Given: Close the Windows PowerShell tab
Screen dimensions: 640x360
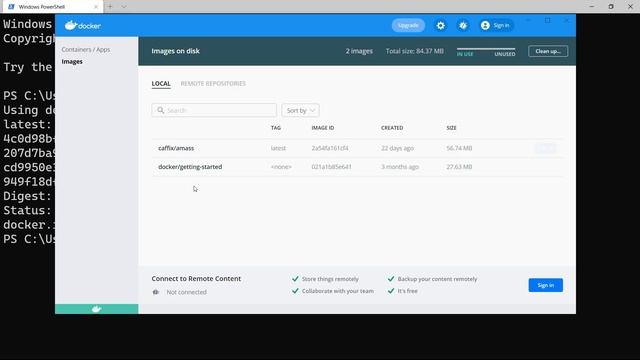Looking at the screenshot, I should click(96, 7).
